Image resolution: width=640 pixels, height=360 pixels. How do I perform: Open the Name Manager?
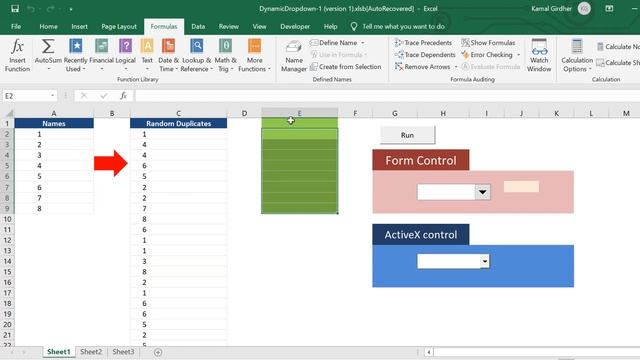293,56
